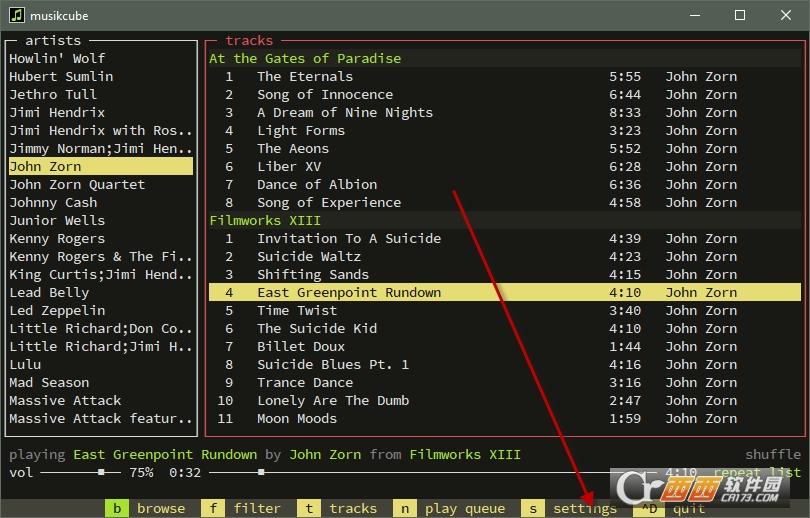Adjust the volume slider handle

101,472
